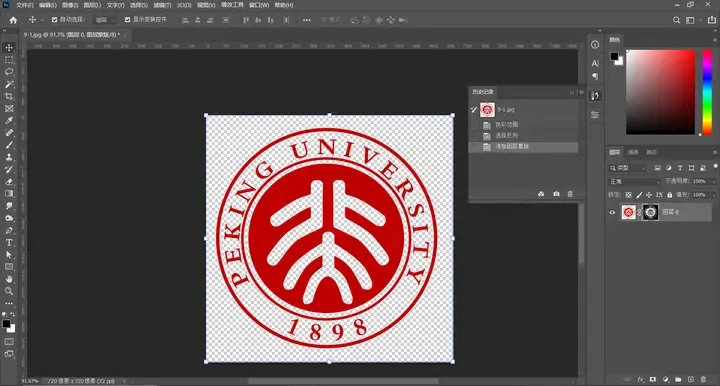Open the Auto-Select layer/group dropdown

(x=105, y=20)
